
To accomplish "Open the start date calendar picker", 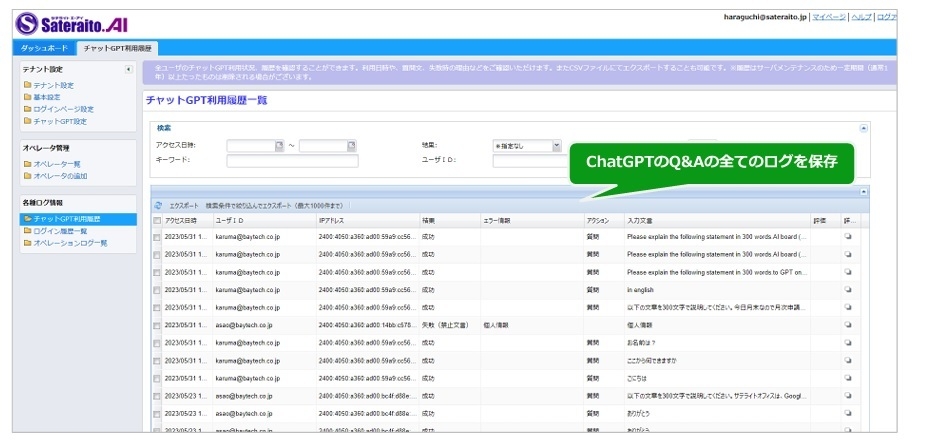I will 279,146.
